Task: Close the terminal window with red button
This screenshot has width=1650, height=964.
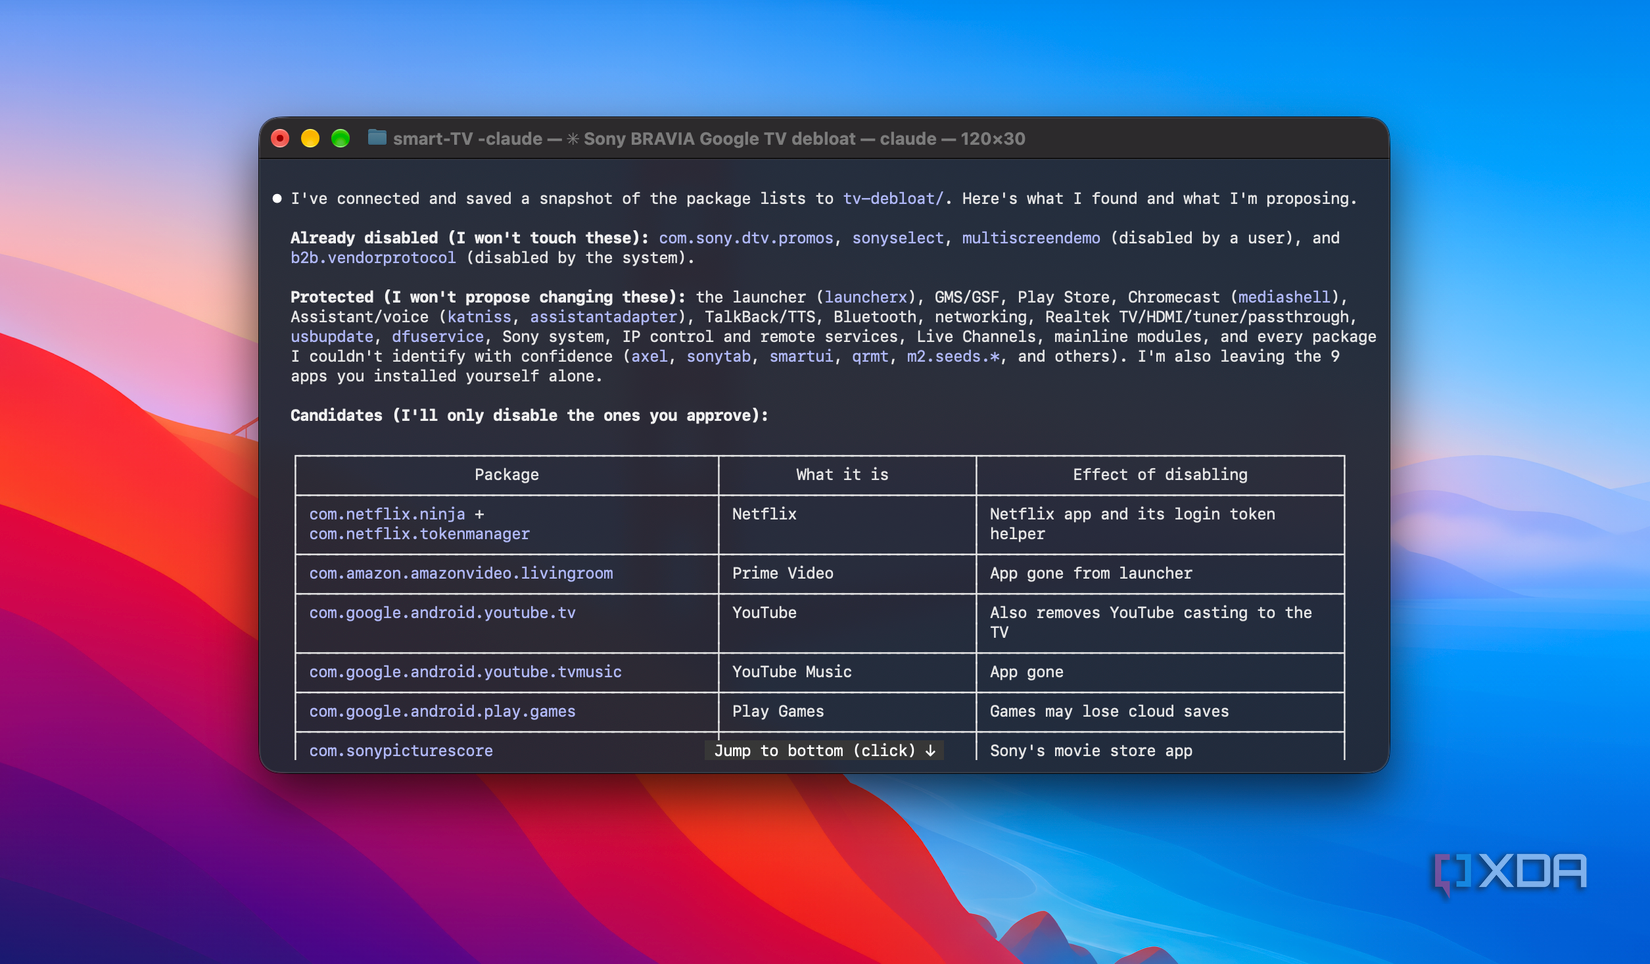Action: [x=280, y=139]
